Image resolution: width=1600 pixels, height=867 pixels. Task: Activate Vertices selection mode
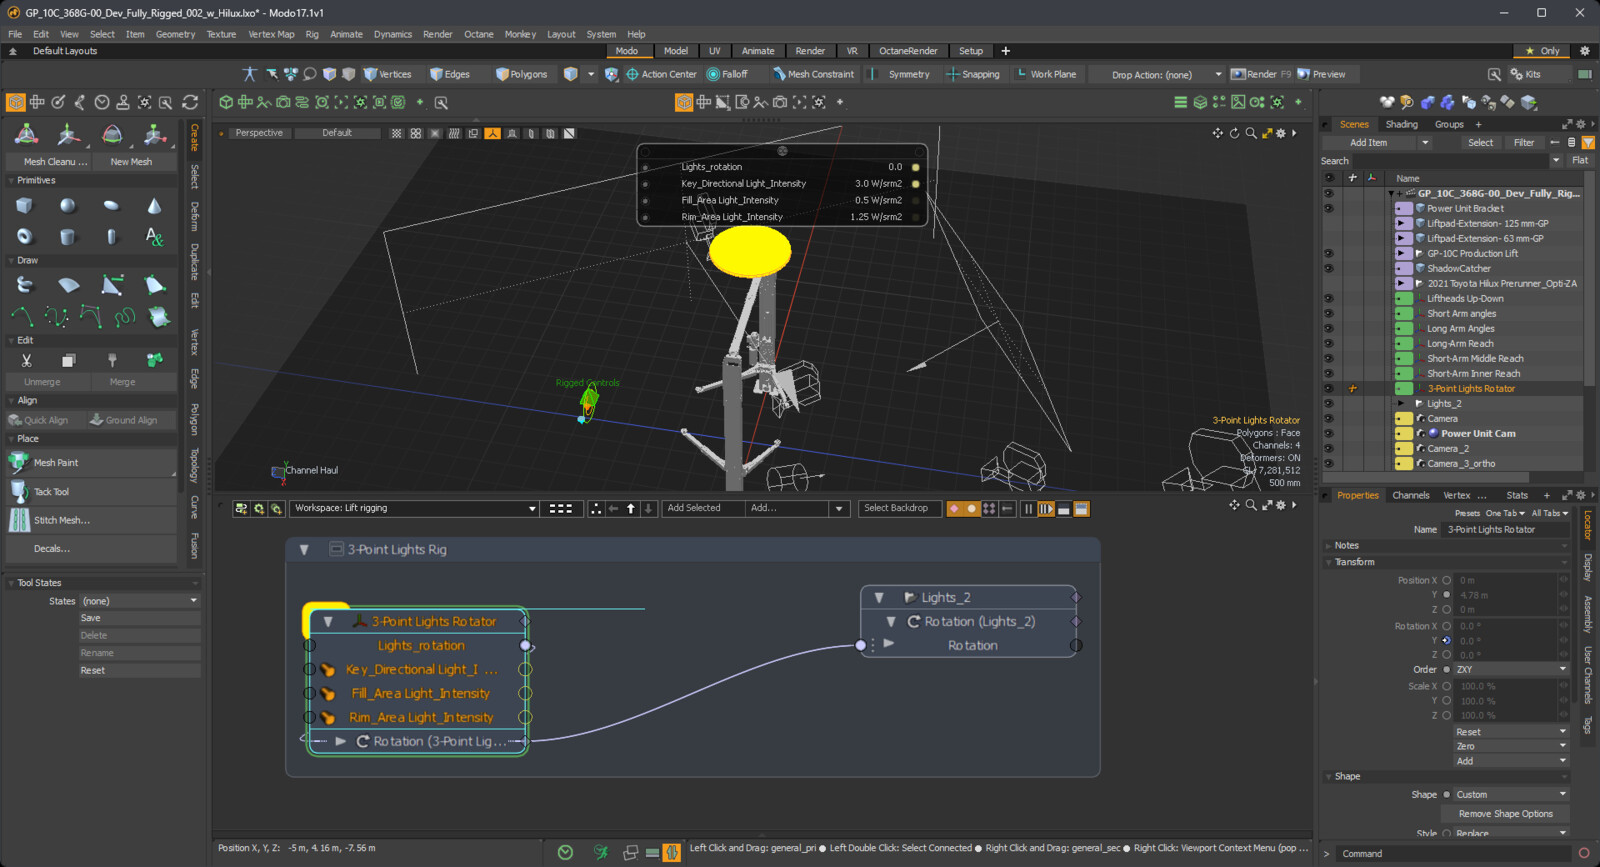(x=387, y=74)
